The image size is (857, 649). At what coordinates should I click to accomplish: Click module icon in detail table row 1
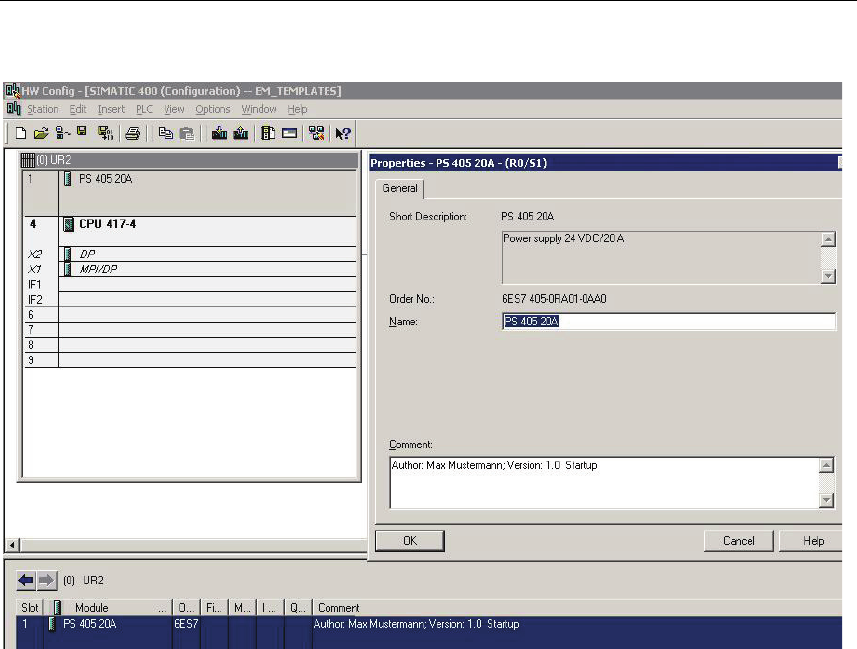[x=52, y=624]
